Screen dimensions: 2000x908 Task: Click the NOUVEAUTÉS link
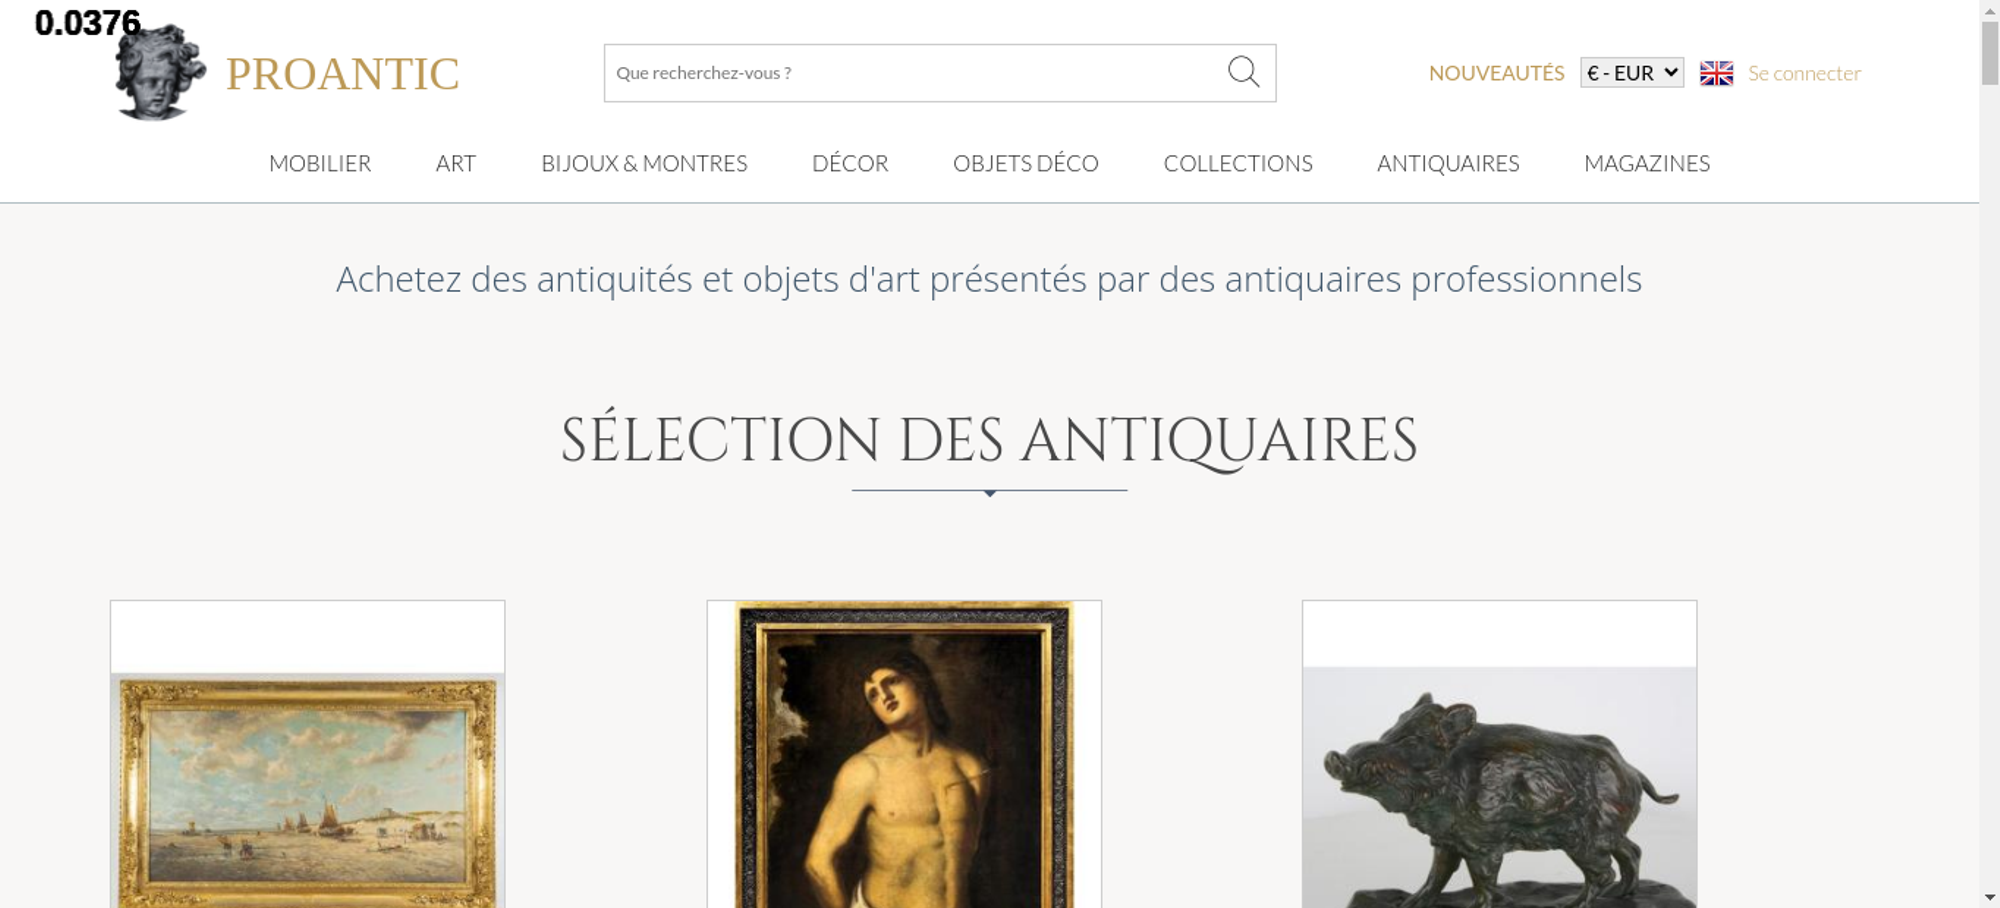click(x=1496, y=73)
